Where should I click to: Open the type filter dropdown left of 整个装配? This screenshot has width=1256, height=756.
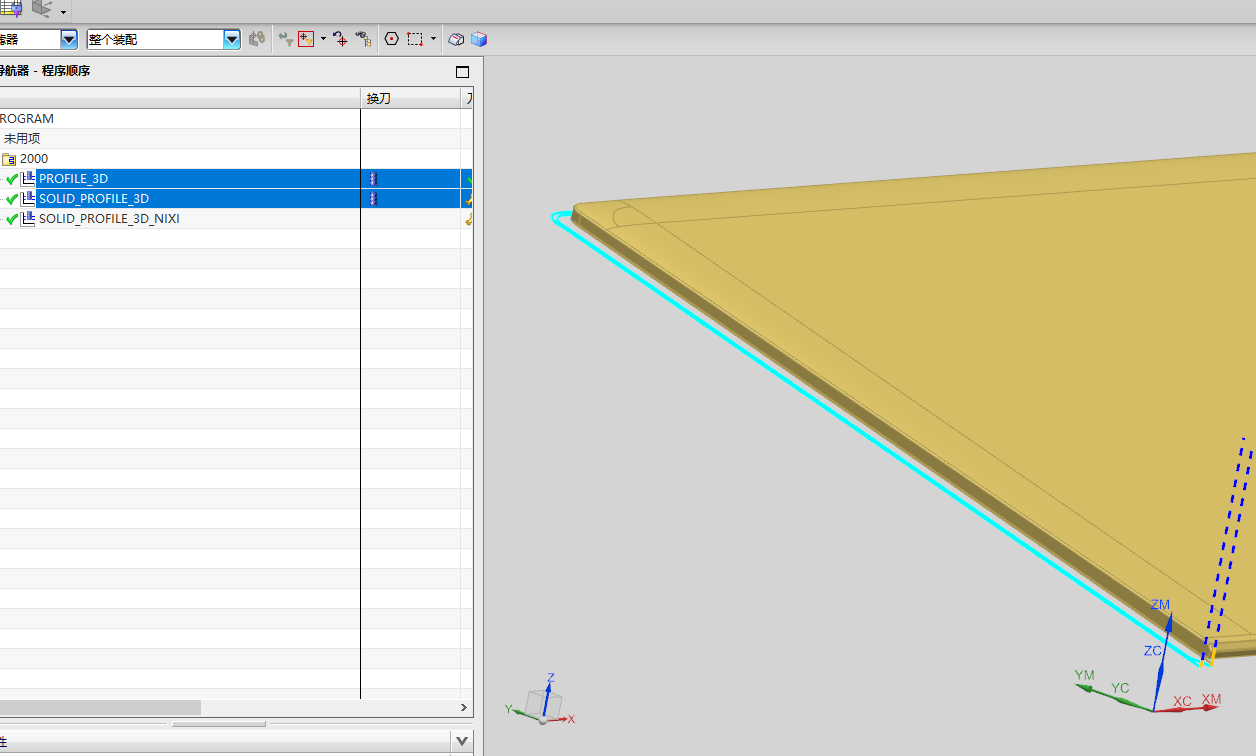pyautogui.click(x=69, y=39)
